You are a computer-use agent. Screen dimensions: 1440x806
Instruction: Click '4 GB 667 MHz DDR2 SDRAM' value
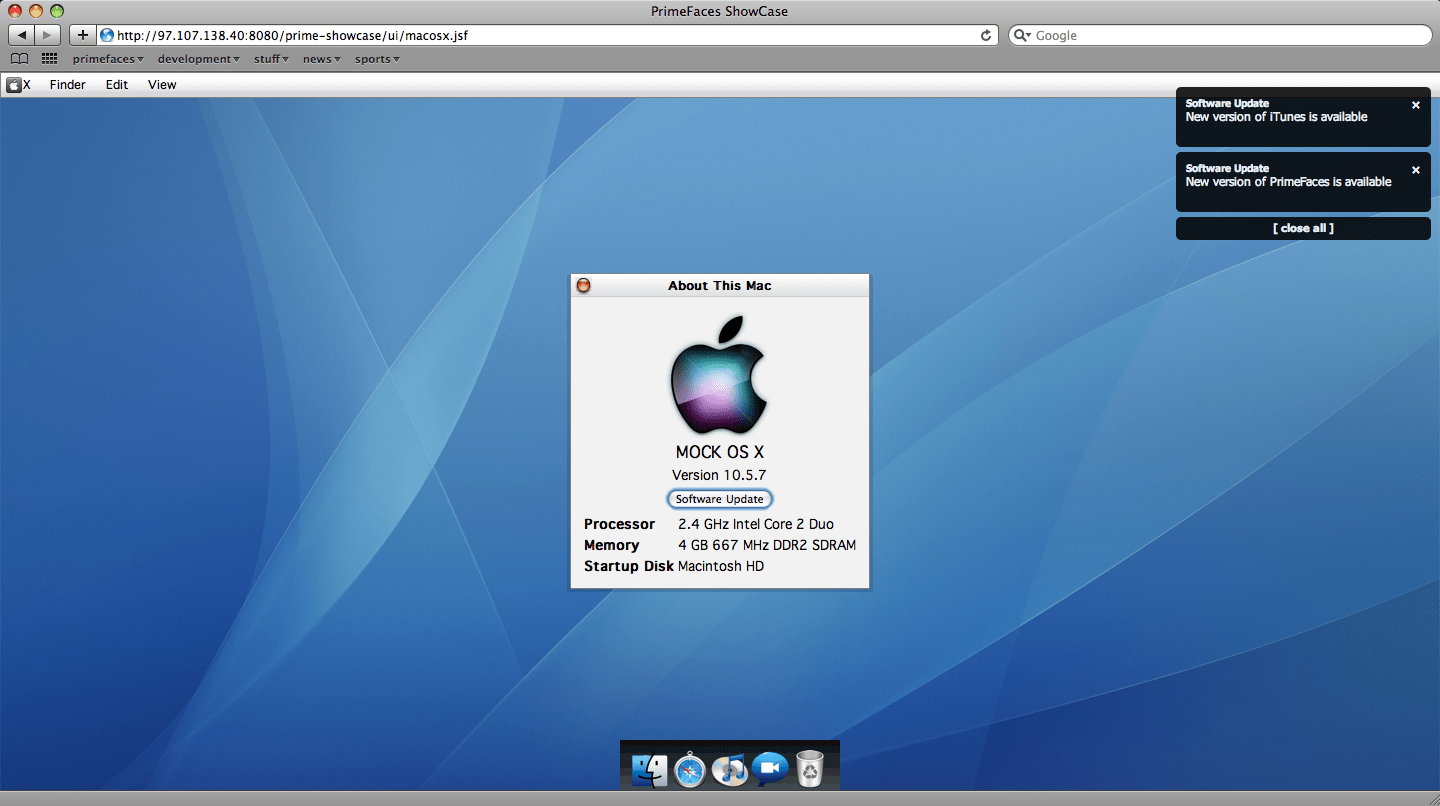tap(767, 545)
